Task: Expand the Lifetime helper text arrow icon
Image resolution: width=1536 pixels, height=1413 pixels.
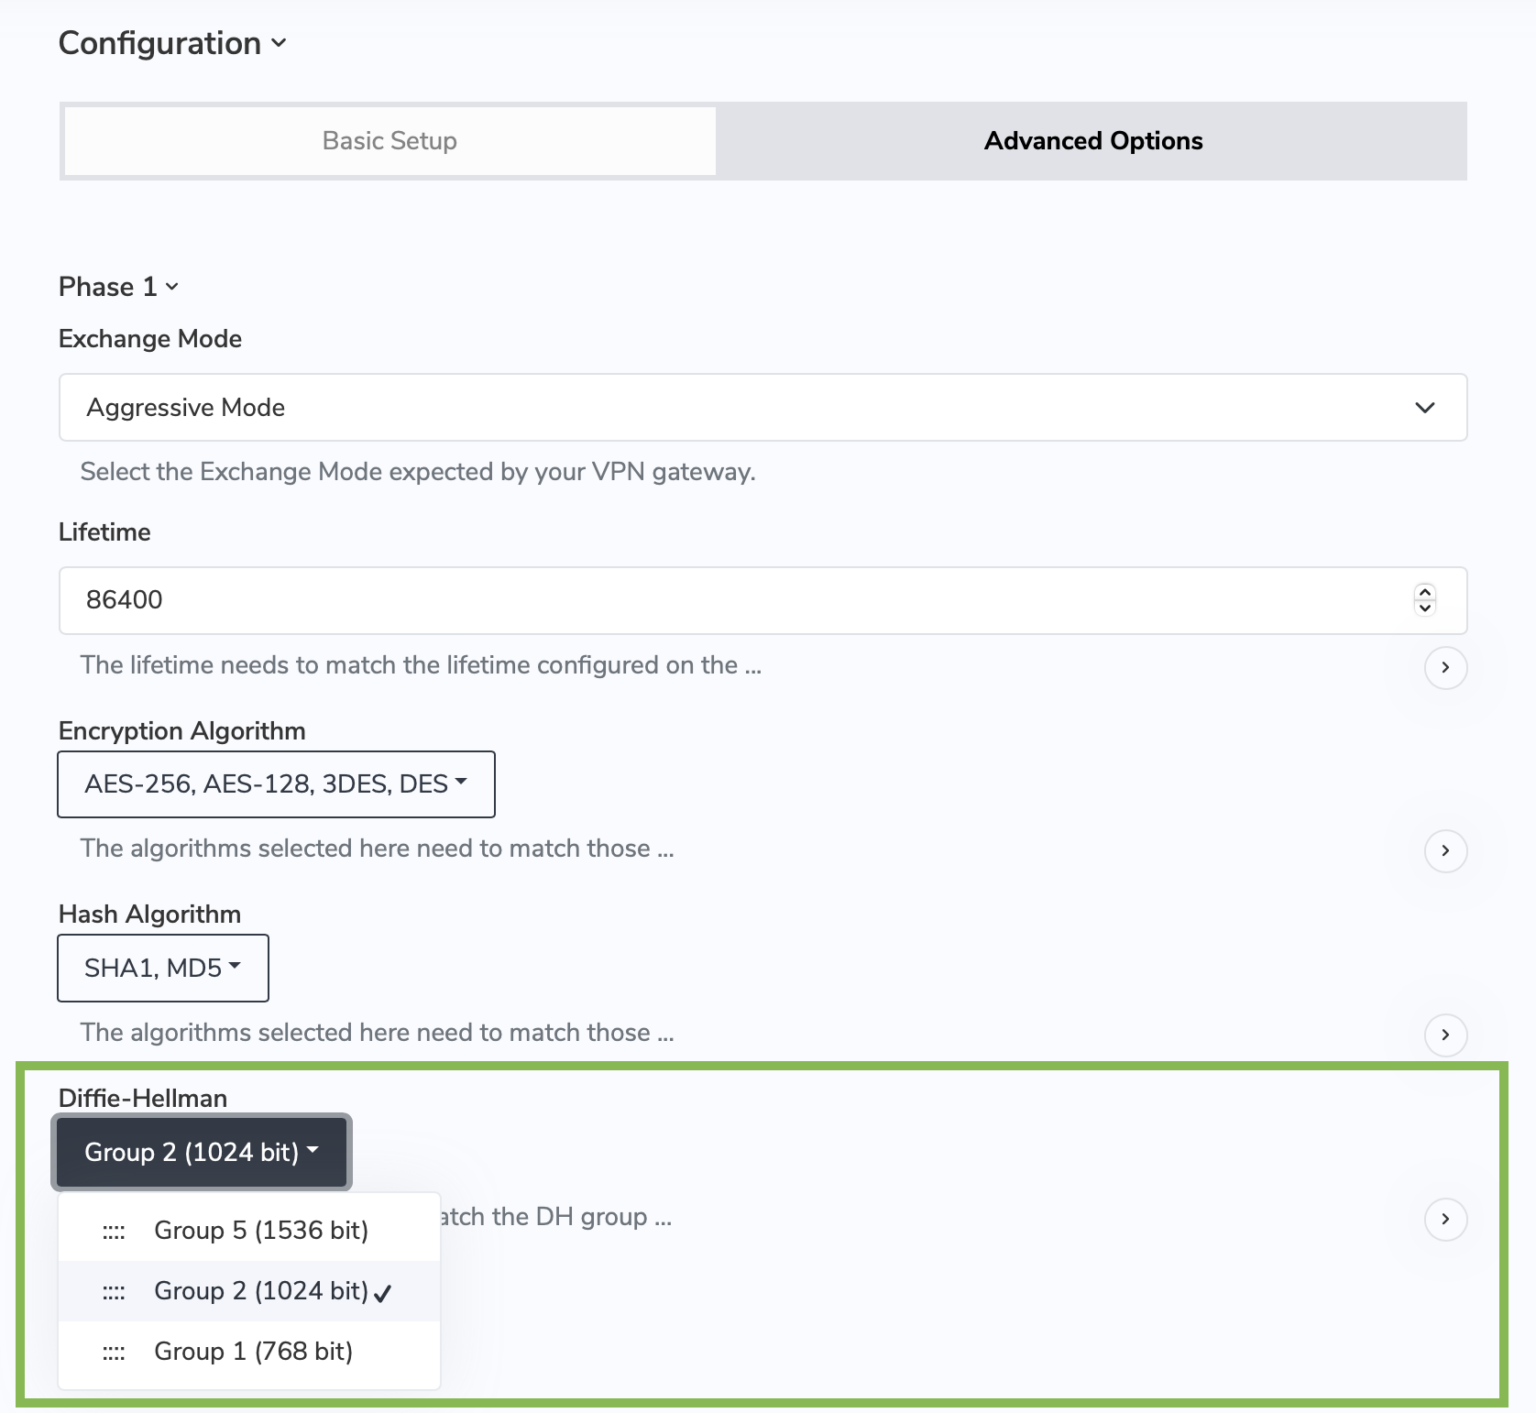Action: click(x=1446, y=667)
